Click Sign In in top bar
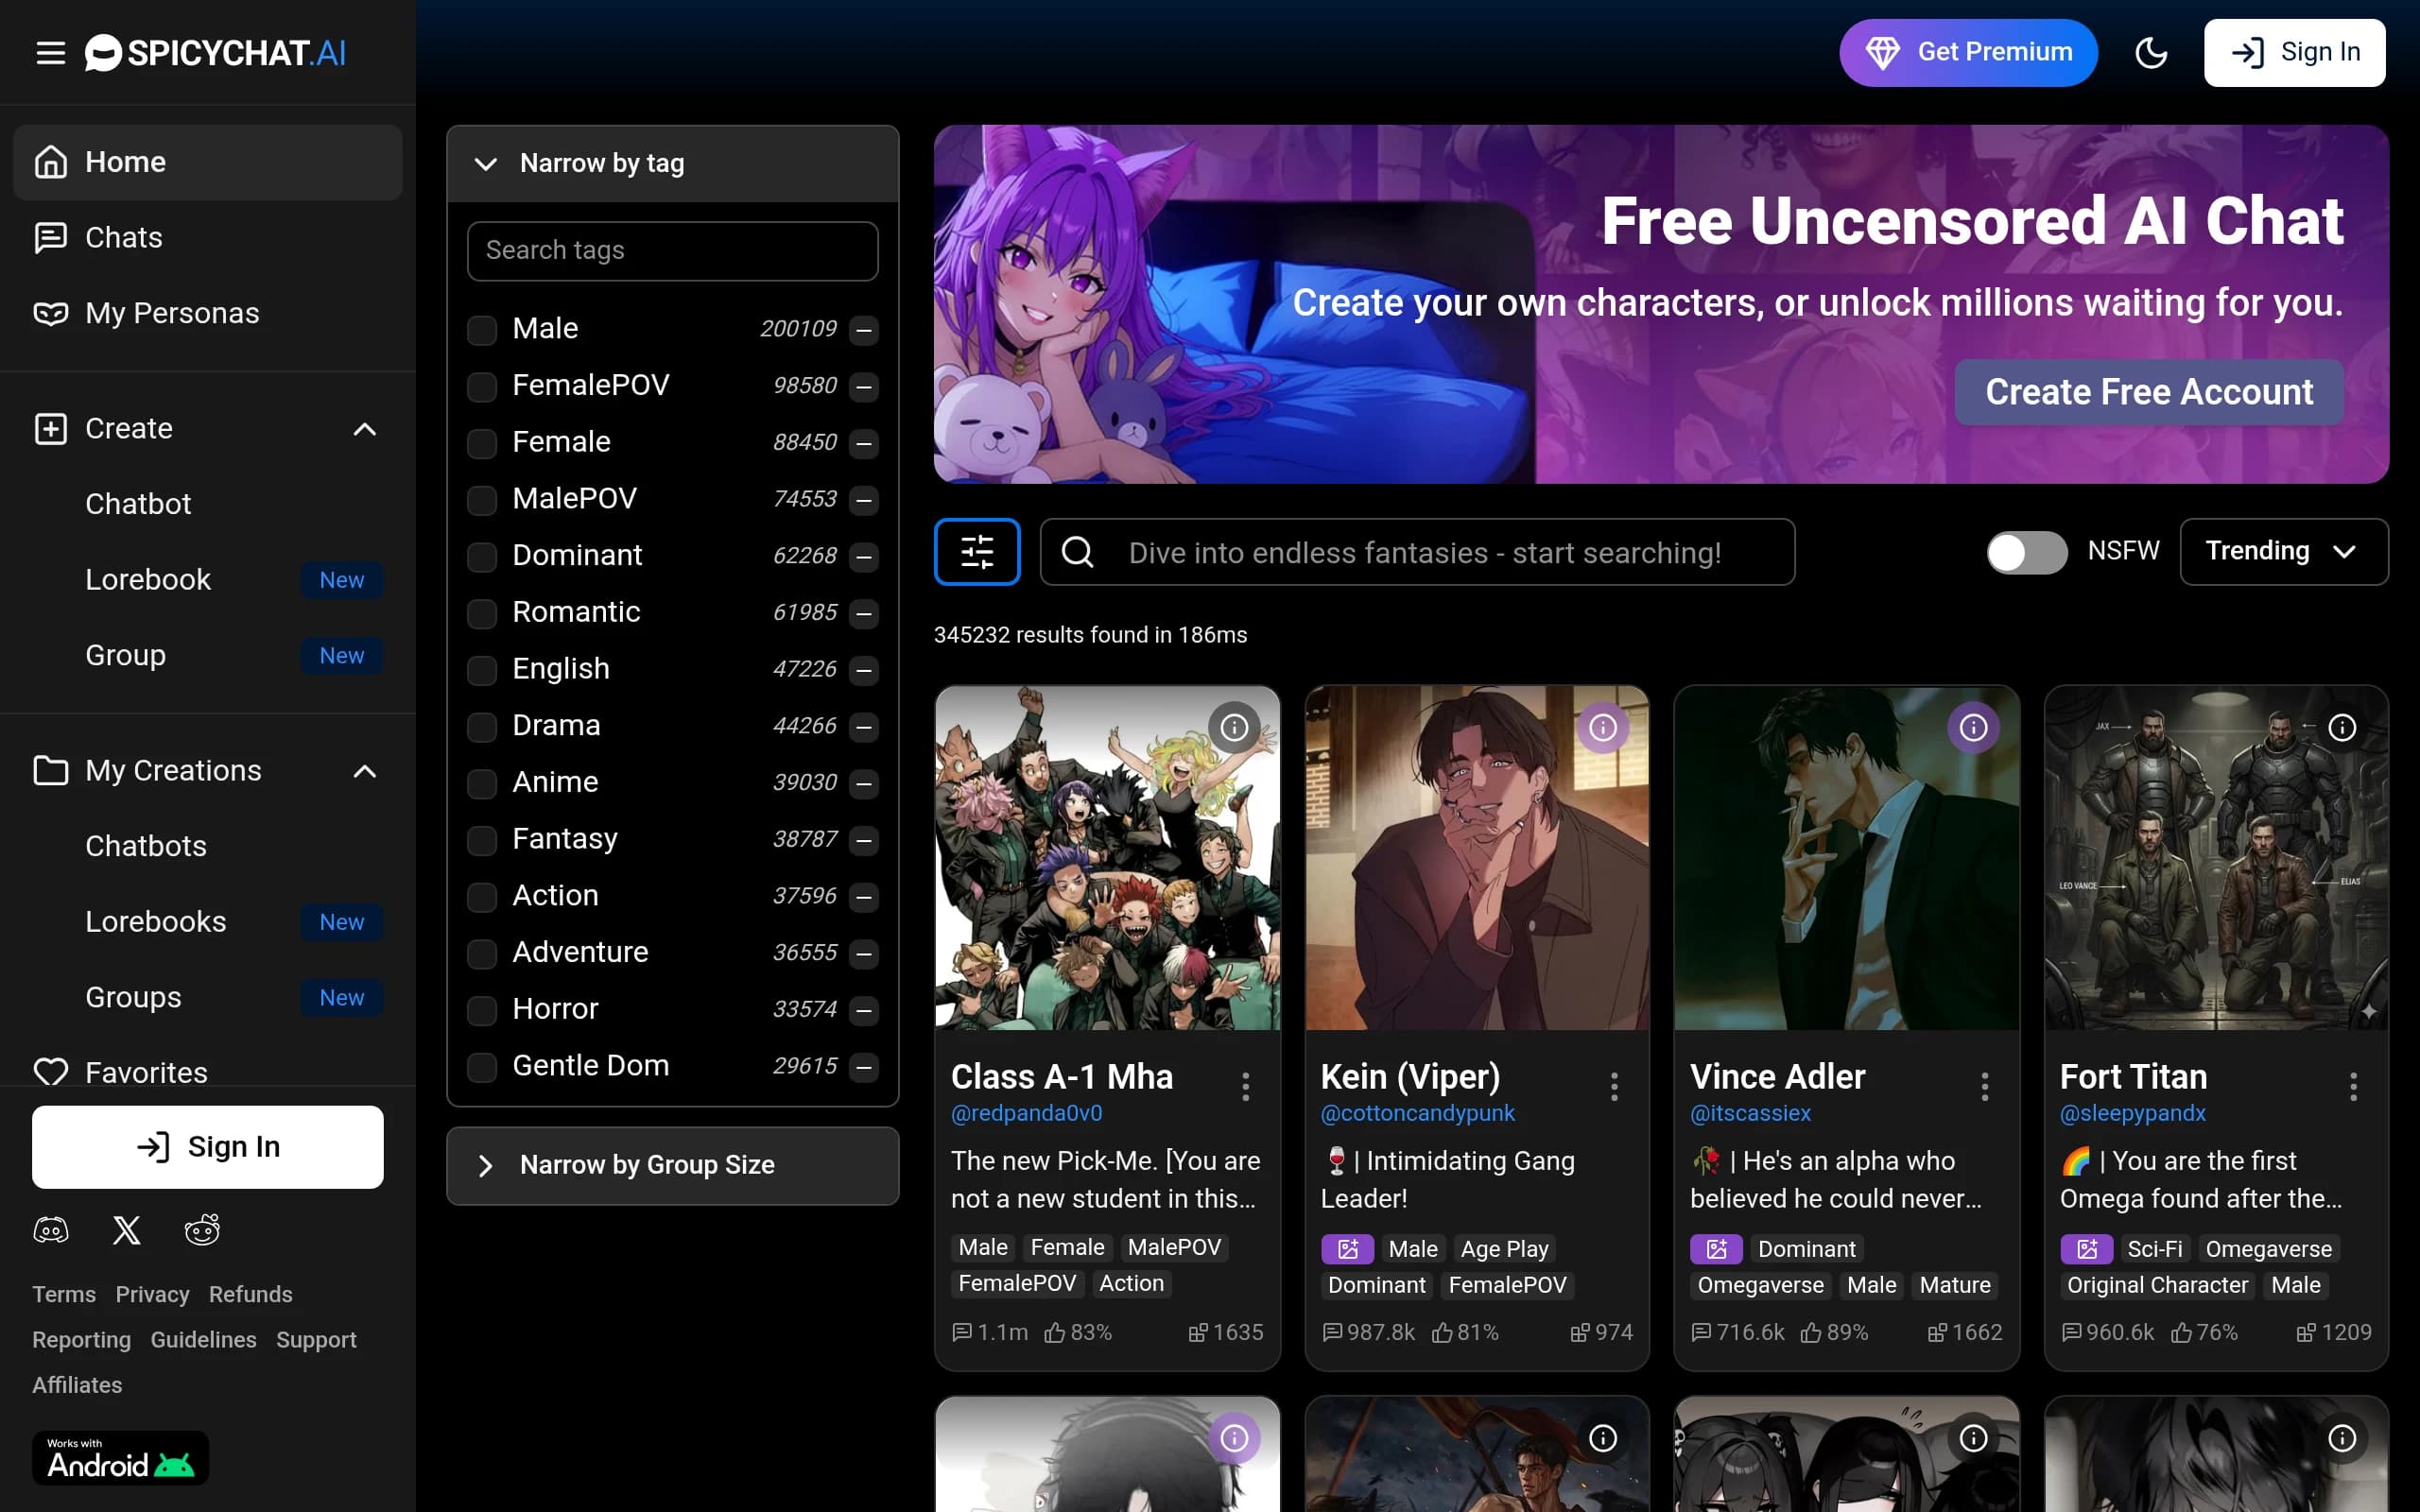The width and height of the screenshot is (2420, 1512). pos(2294,53)
